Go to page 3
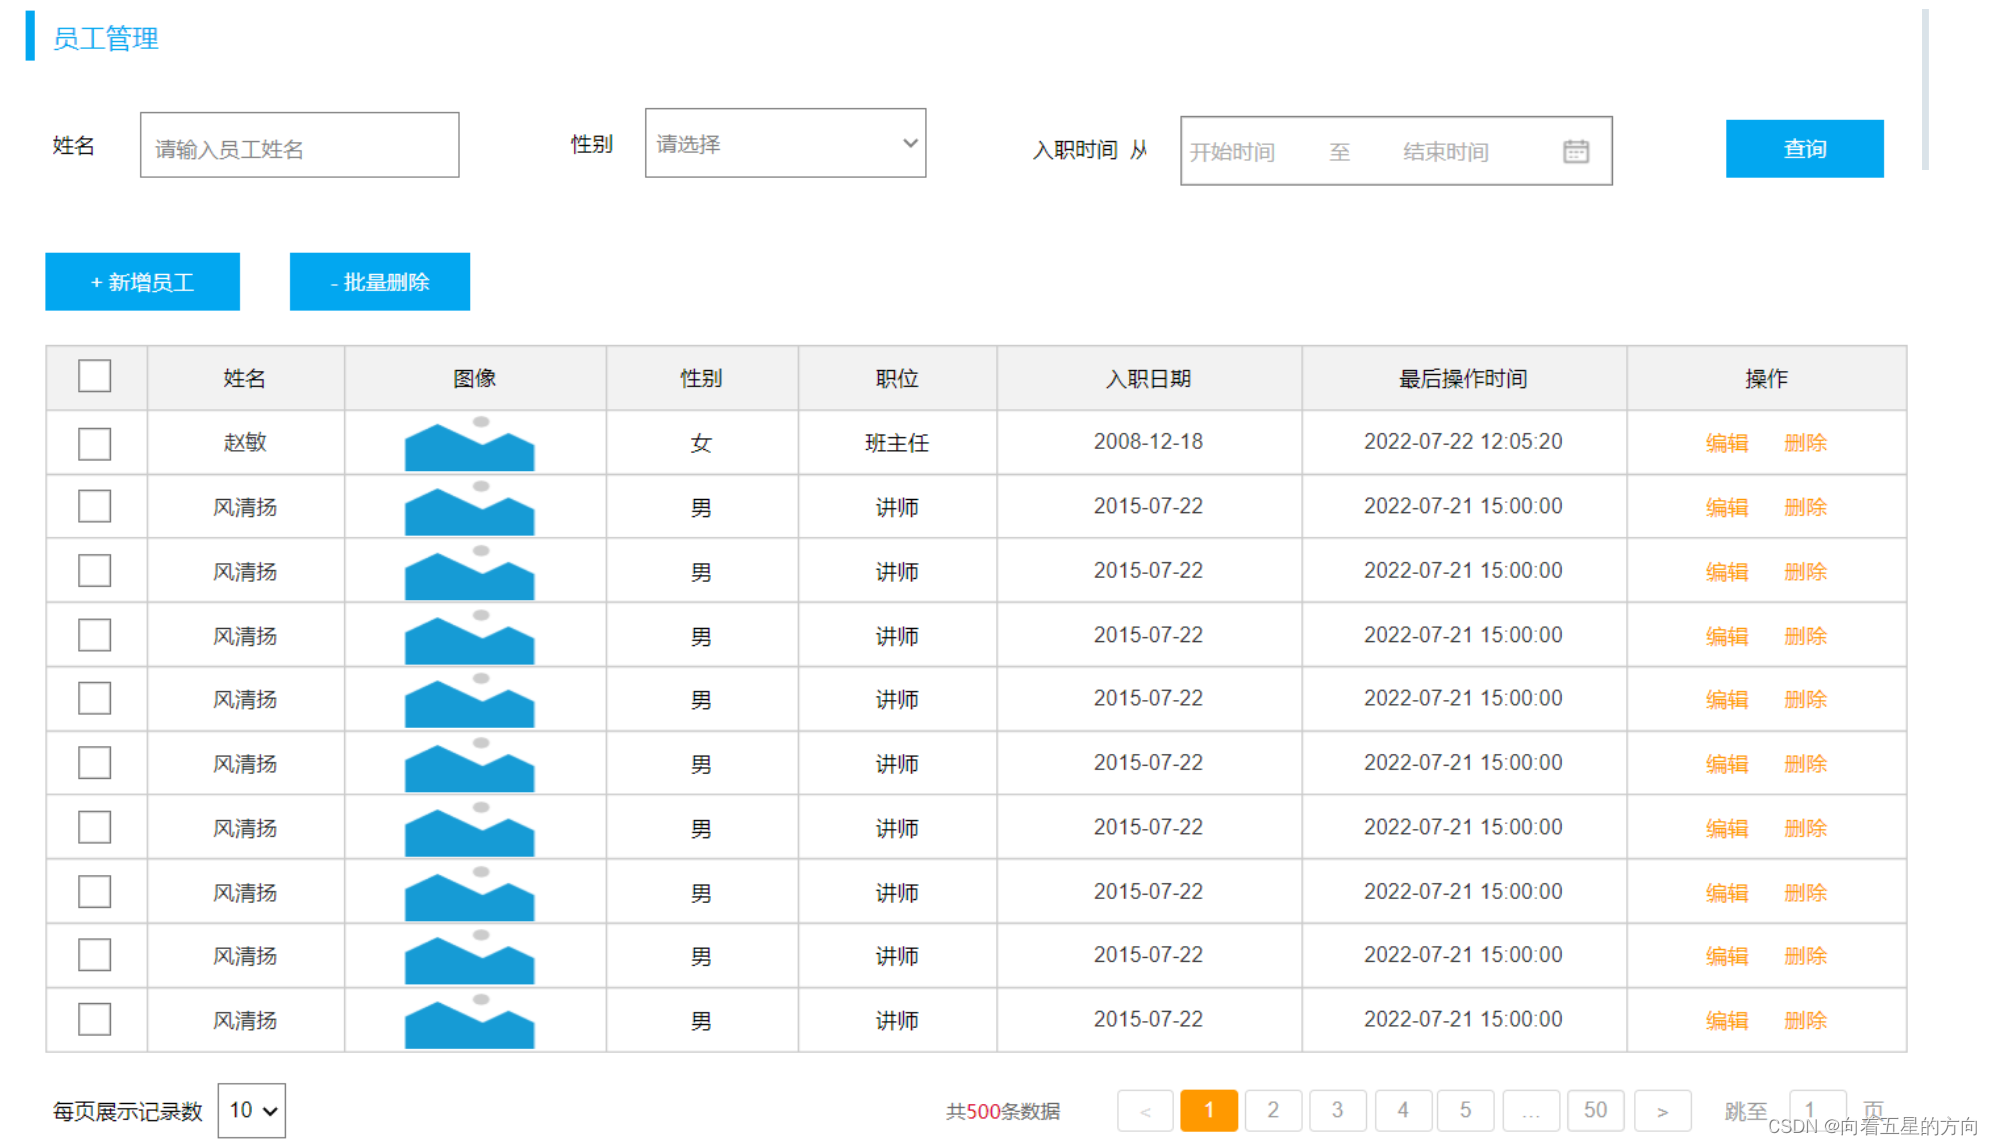This screenshot has height=1145, width=1992. (1337, 1110)
